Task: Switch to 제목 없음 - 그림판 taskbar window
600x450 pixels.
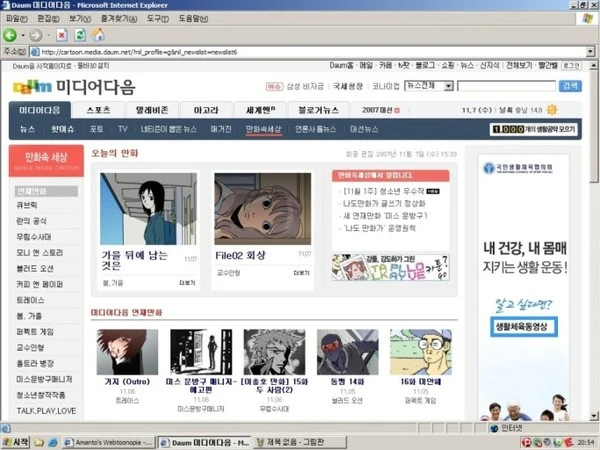Action: pyautogui.click(x=300, y=442)
